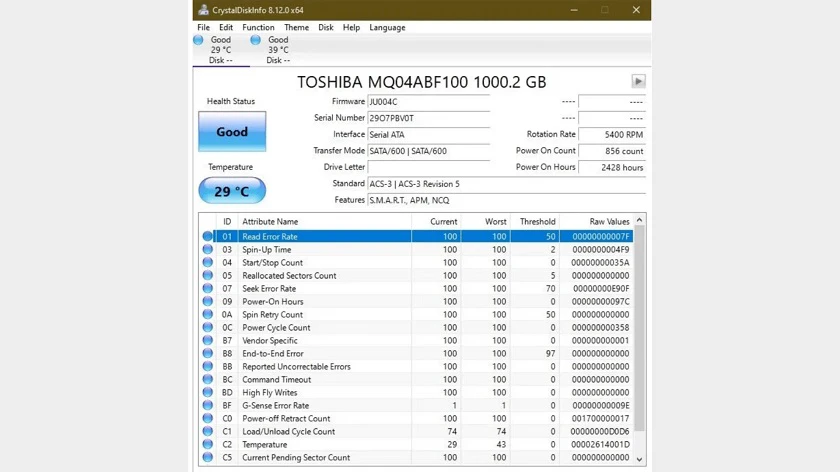Click the next disk arrow button
The image size is (840, 472).
pyautogui.click(x=638, y=81)
